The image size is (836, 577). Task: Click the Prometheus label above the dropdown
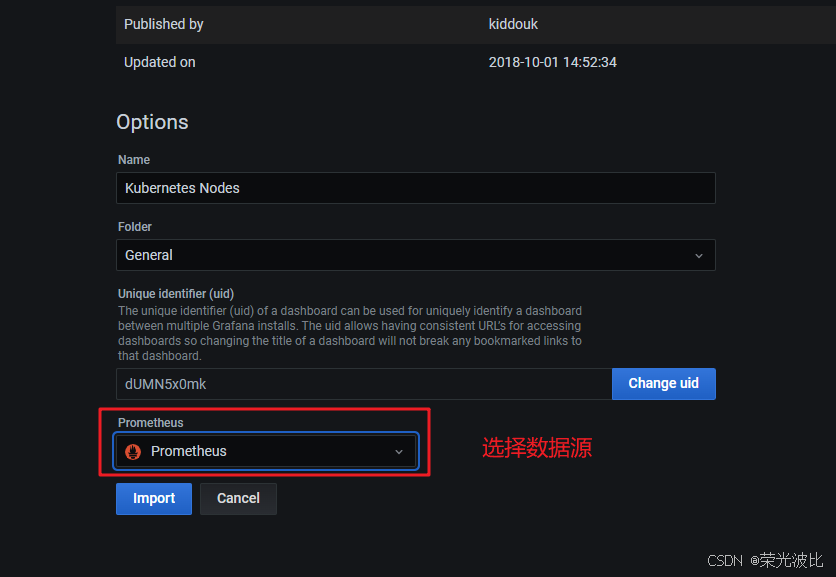click(x=150, y=423)
